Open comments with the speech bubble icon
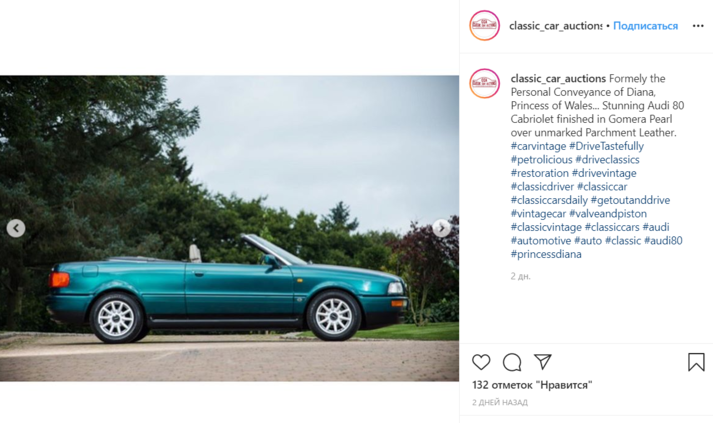 pos(512,362)
